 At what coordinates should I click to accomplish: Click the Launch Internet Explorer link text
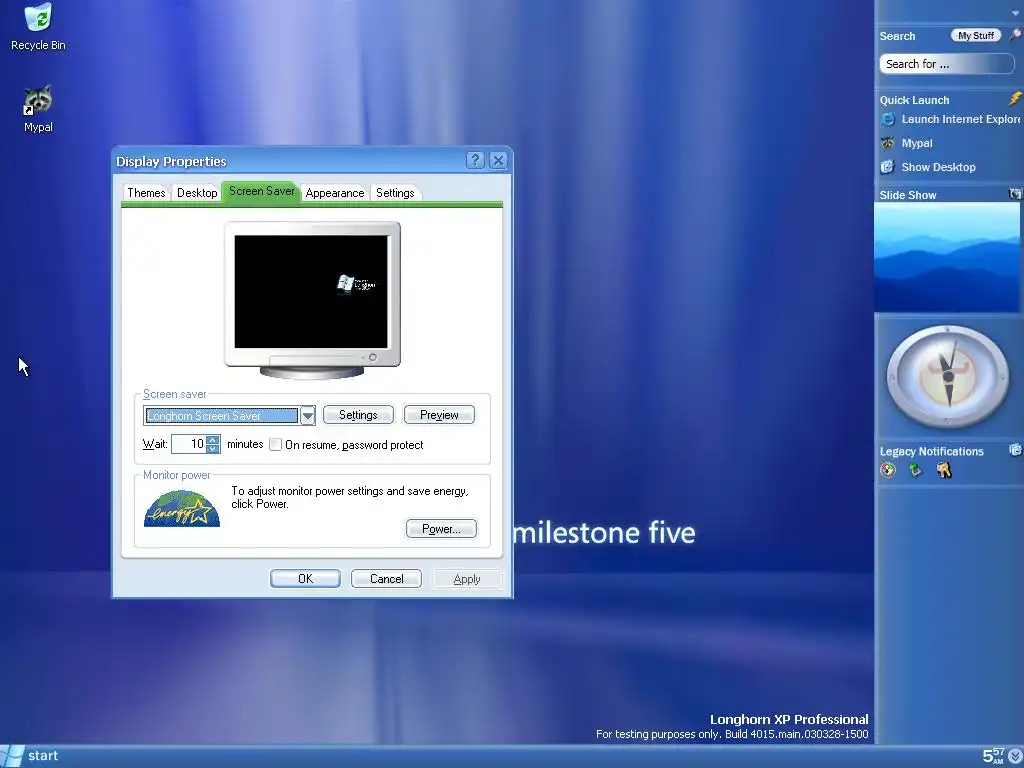click(961, 119)
